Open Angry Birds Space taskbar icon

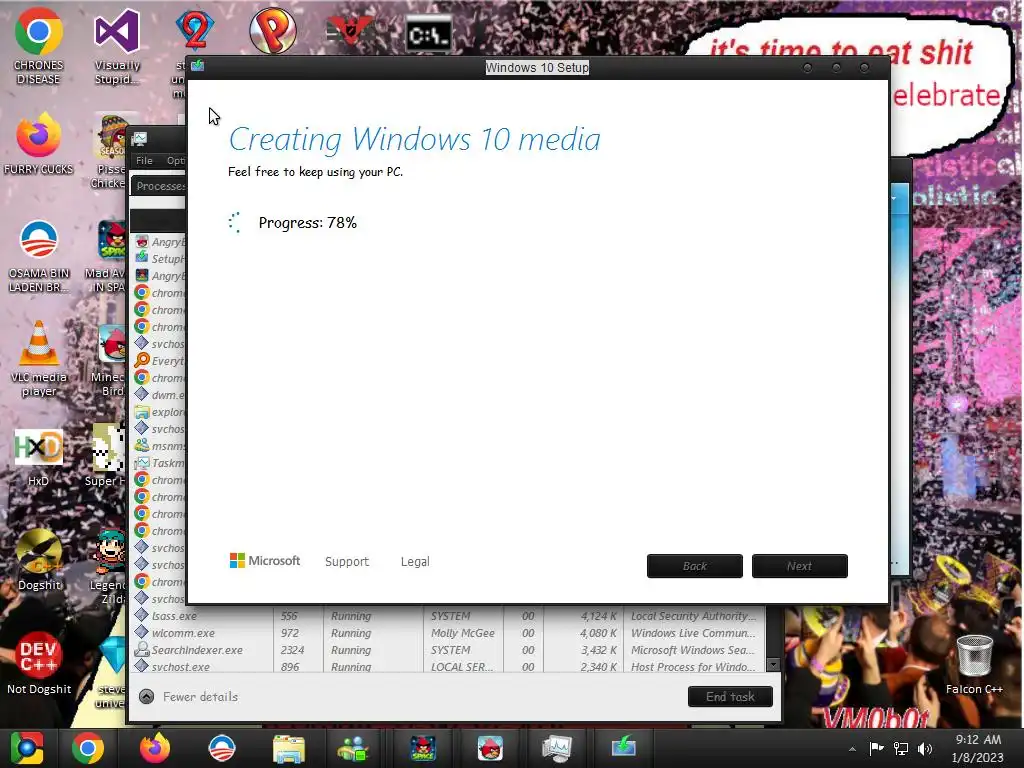pyautogui.click(x=423, y=748)
